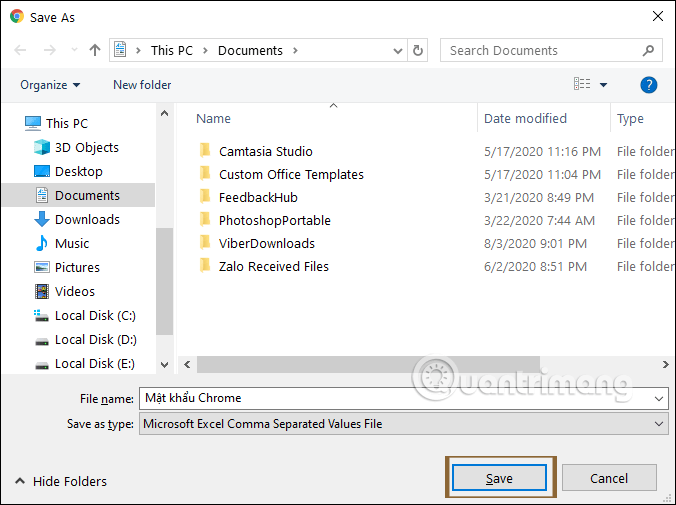The height and width of the screenshot is (505, 676).
Task: Click the Save button
Action: [499, 478]
